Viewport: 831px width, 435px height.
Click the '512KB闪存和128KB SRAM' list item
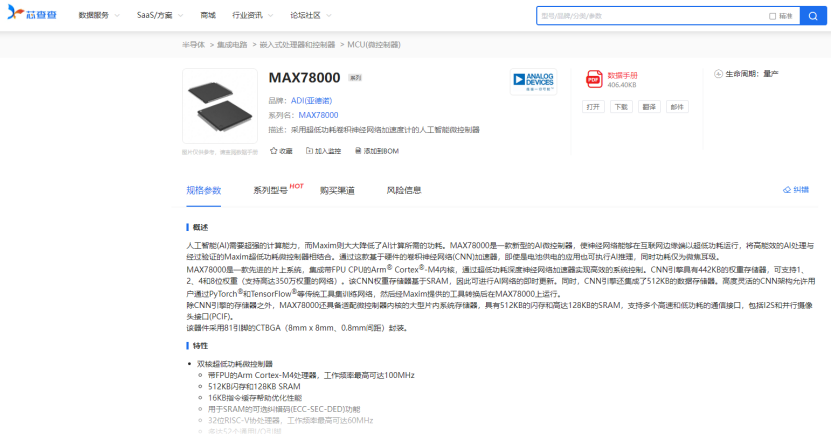pos(254,387)
